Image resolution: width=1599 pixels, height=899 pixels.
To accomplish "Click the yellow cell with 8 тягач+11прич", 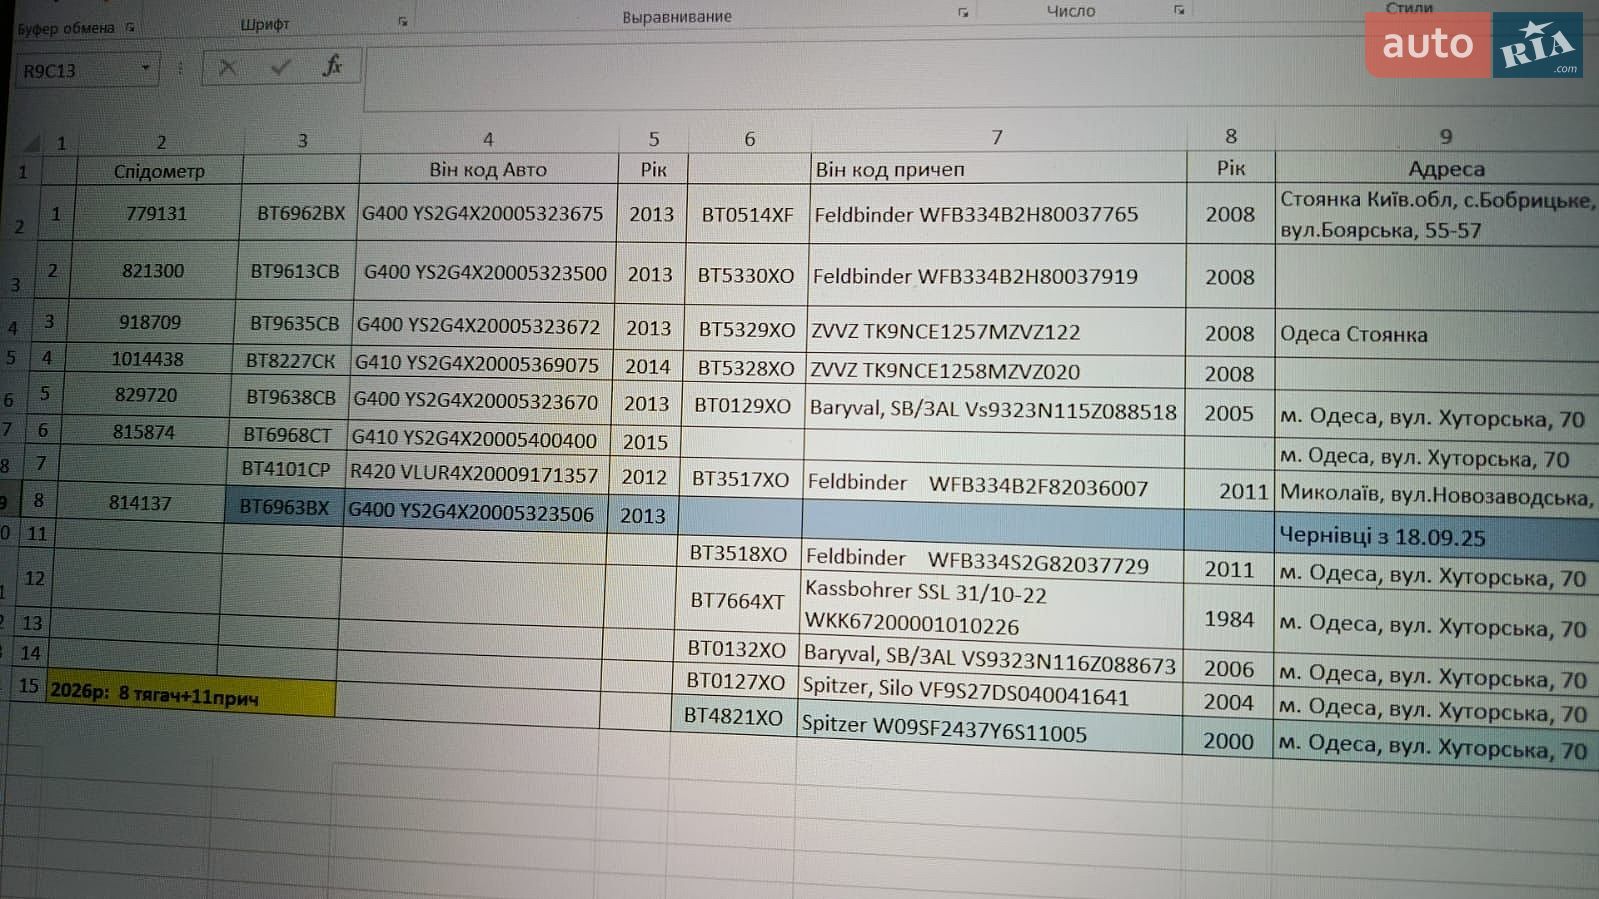I will 190,694.
